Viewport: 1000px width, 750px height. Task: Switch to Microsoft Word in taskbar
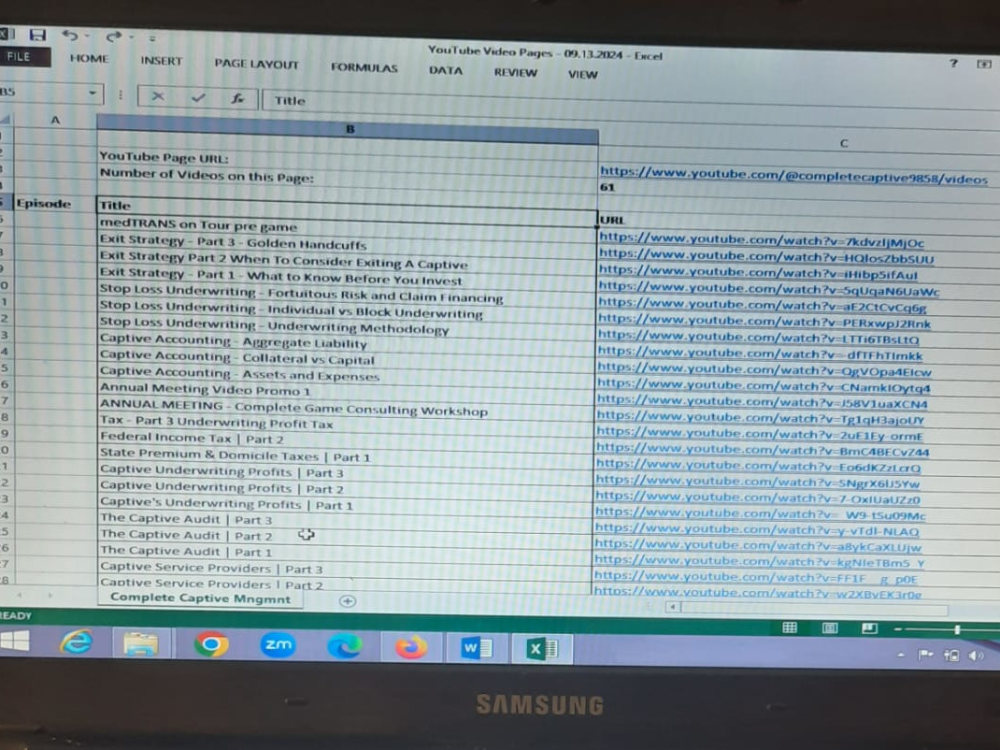(x=476, y=649)
